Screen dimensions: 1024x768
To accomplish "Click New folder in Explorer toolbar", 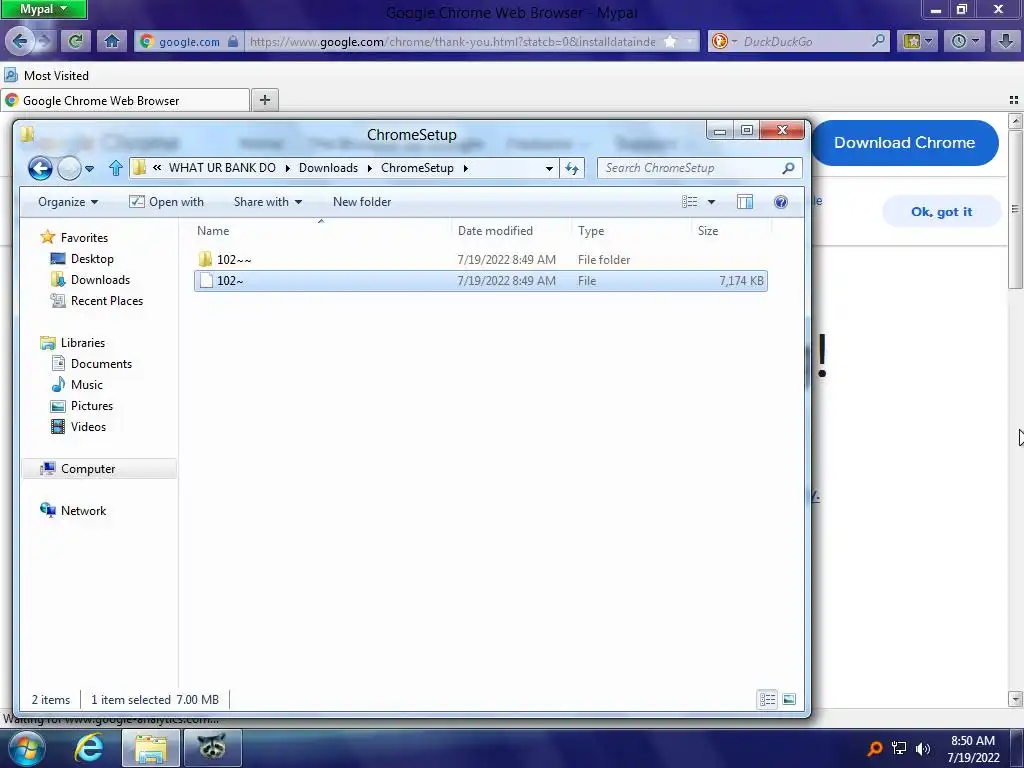I will click(362, 202).
